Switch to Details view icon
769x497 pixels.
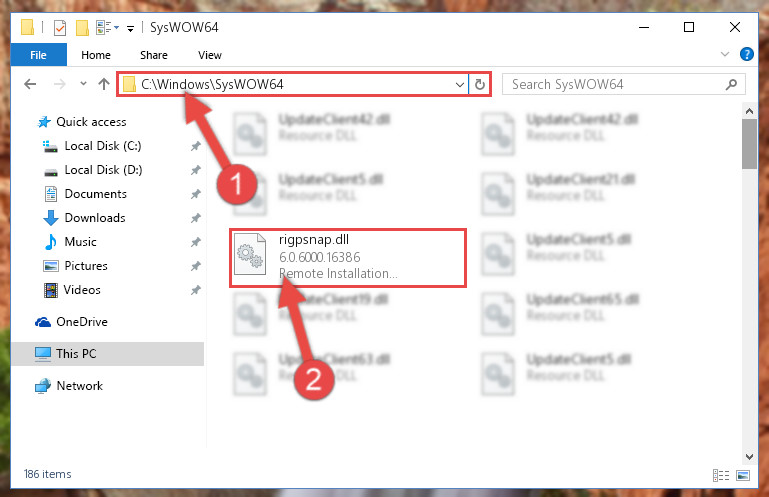(720, 475)
